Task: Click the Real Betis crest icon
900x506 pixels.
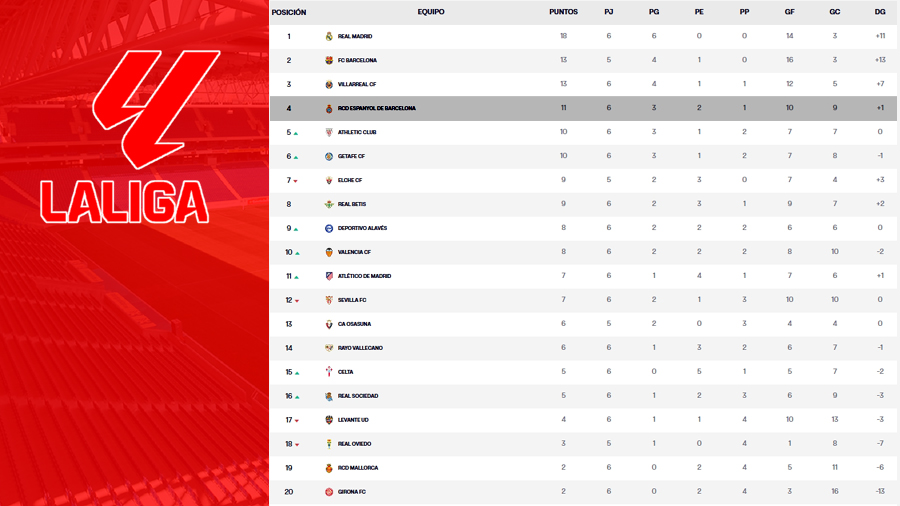Action: (x=329, y=204)
